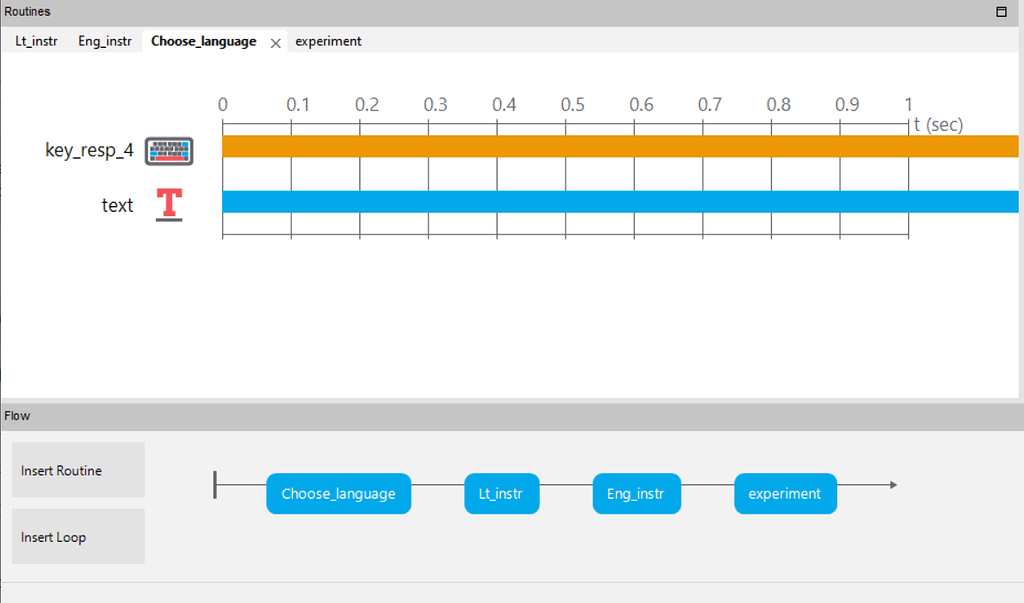
Task: Open the text component T icon
Action: (x=168, y=204)
